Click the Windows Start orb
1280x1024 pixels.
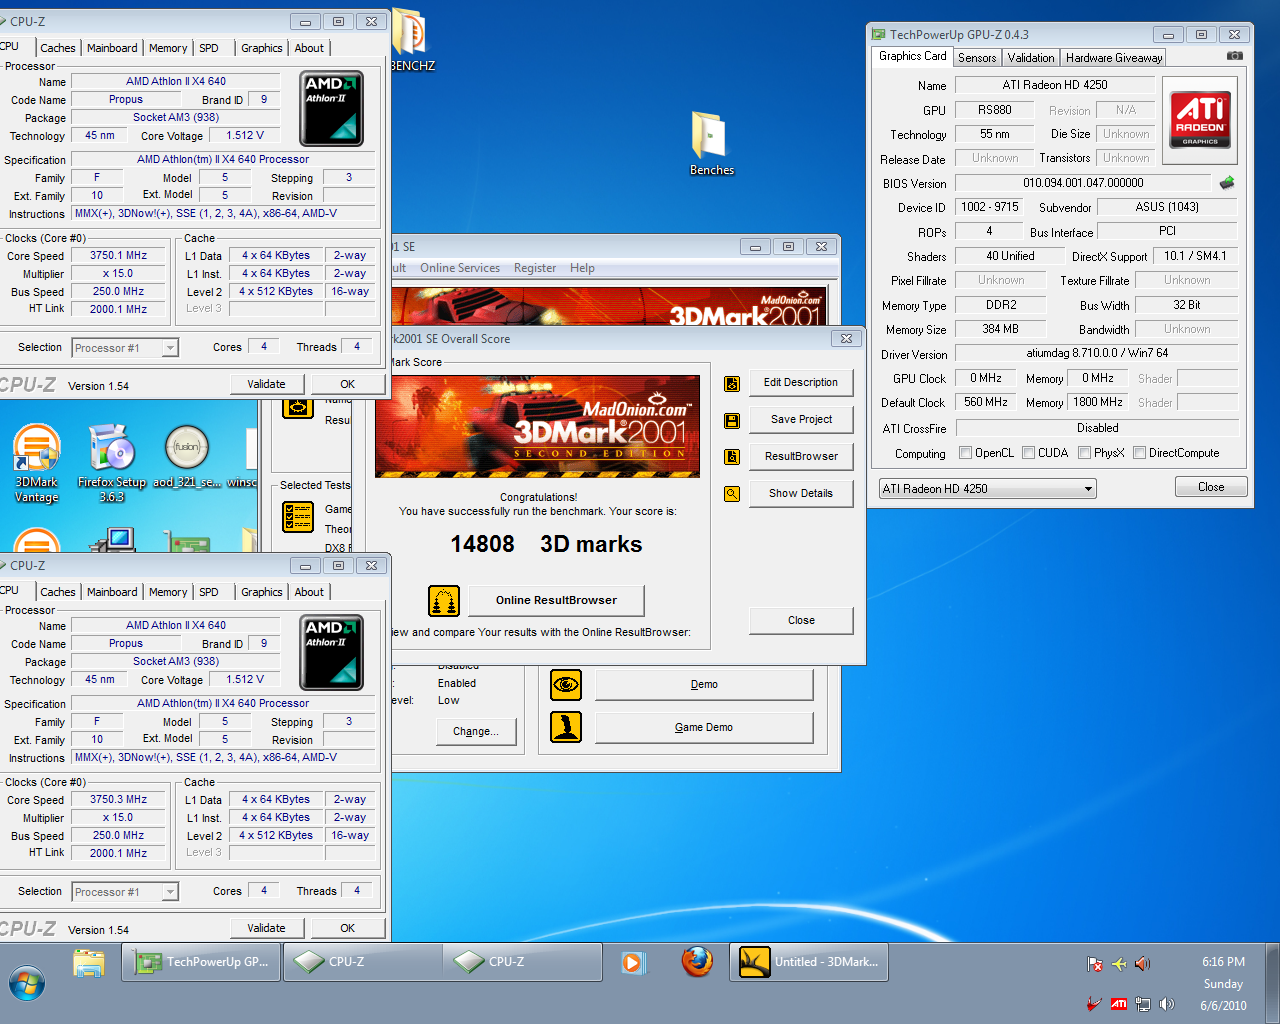click(26, 983)
